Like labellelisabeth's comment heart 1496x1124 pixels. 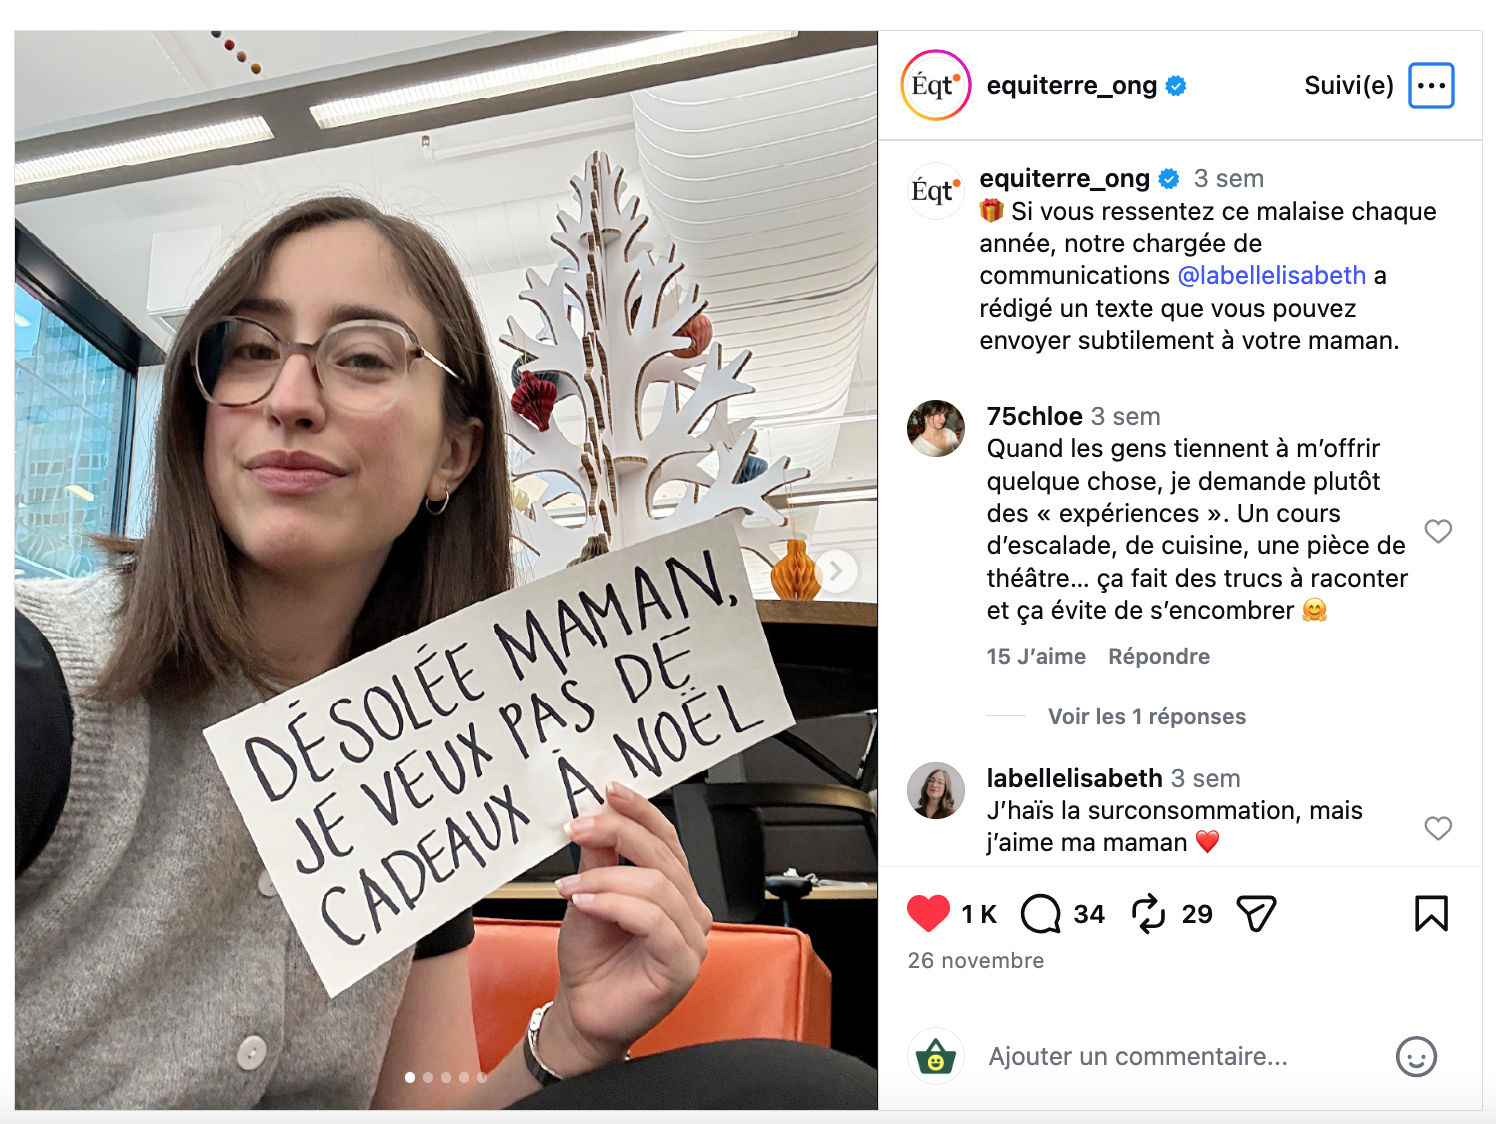(x=1438, y=828)
